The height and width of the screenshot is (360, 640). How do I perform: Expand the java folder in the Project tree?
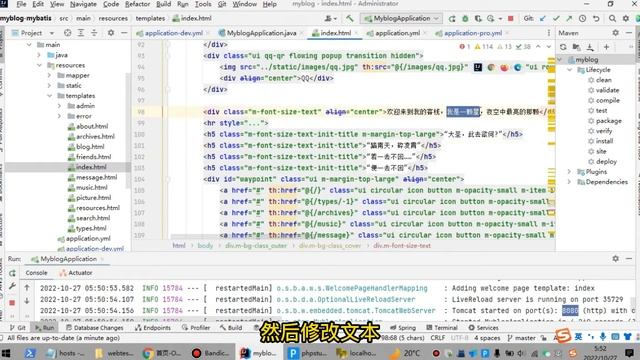pos(39,55)
